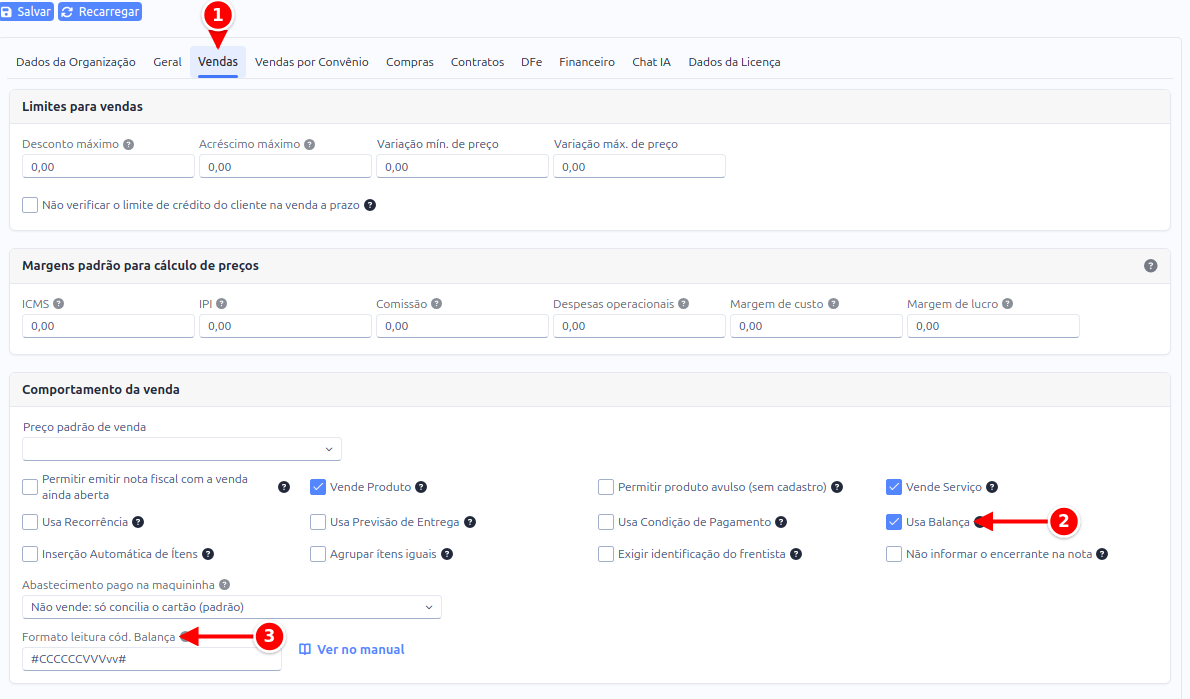The width and height of the screenshot is (1190, 699).
Task: Click the Recarregar button
Action: (100, 11)
